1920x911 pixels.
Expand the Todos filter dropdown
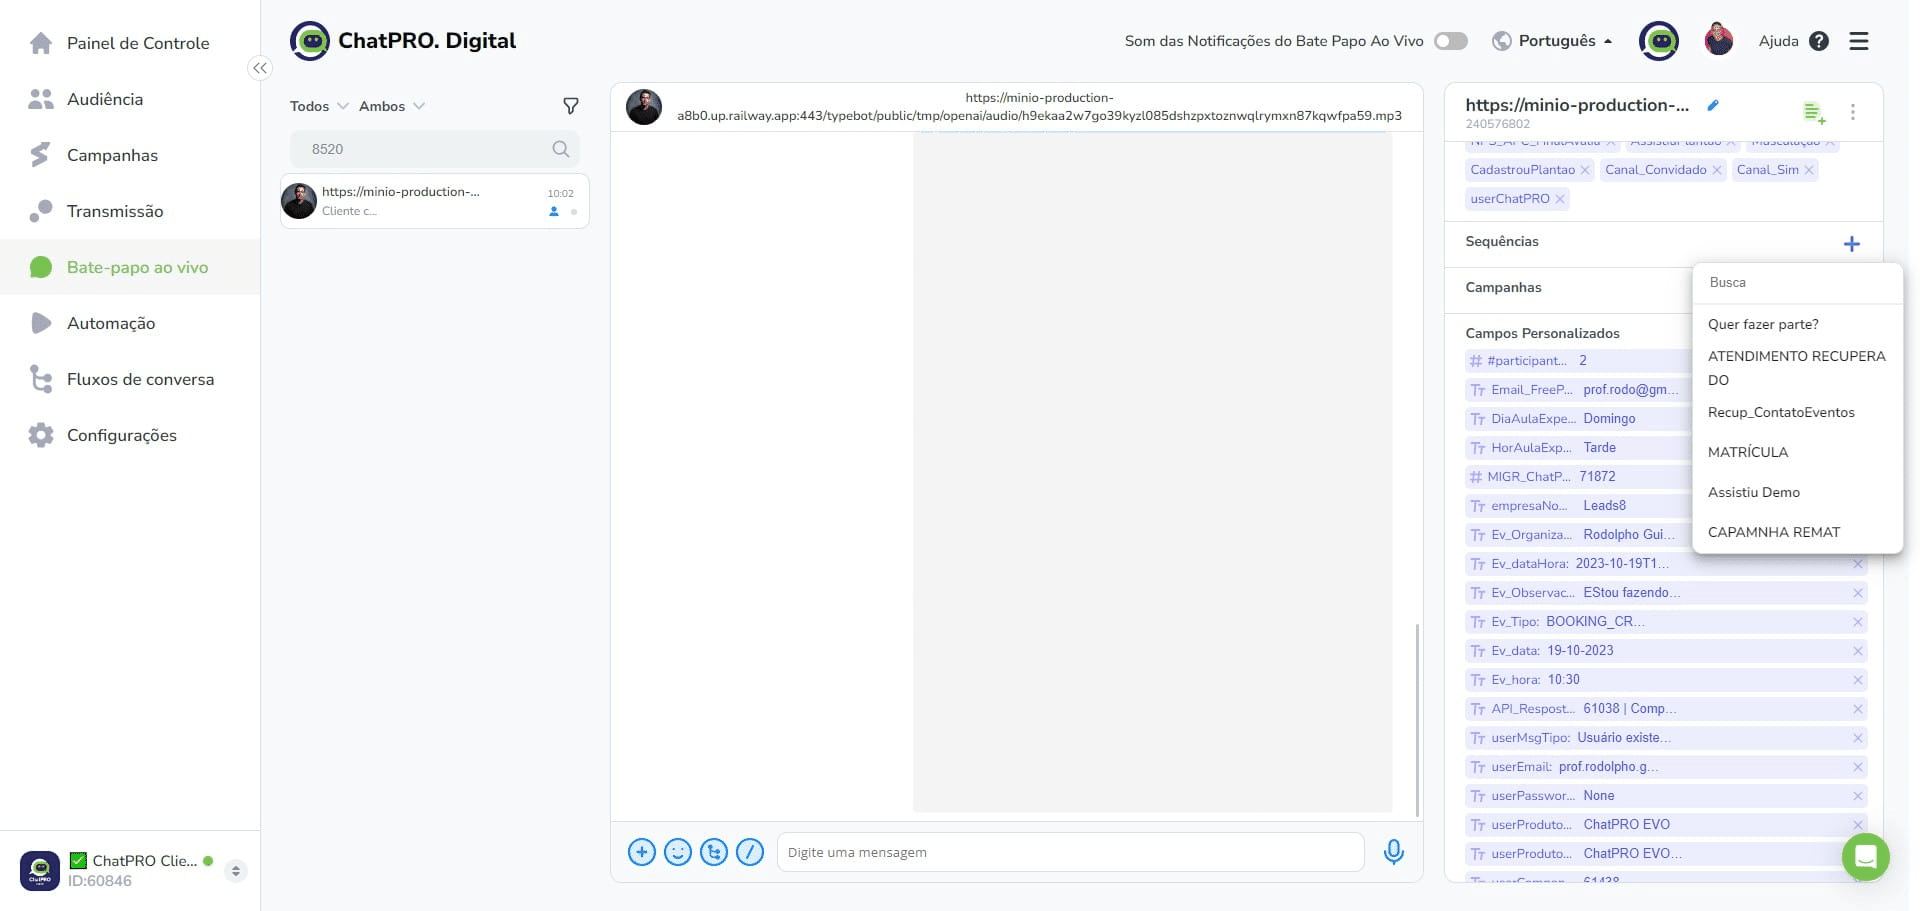[318, 106]
